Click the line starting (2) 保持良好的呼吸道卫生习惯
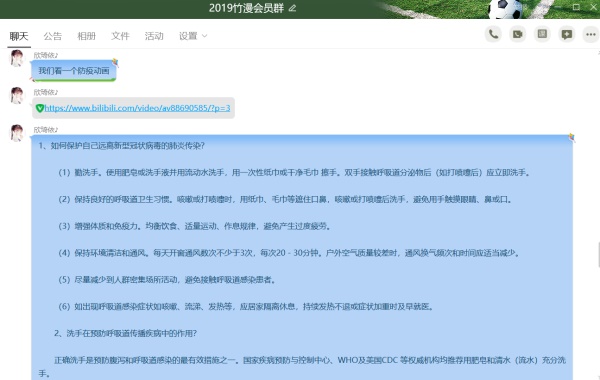The image size is (600, 380). [285, 199]
